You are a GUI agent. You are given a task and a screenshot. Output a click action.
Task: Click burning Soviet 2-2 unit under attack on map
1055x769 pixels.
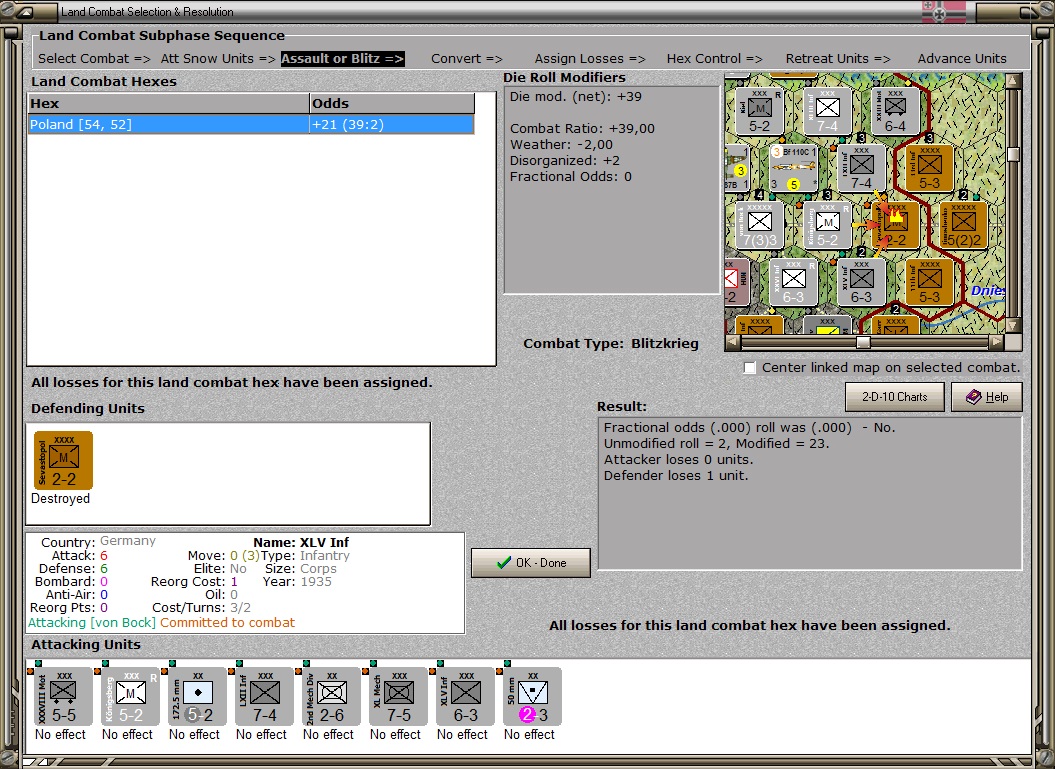coord(895,225)
